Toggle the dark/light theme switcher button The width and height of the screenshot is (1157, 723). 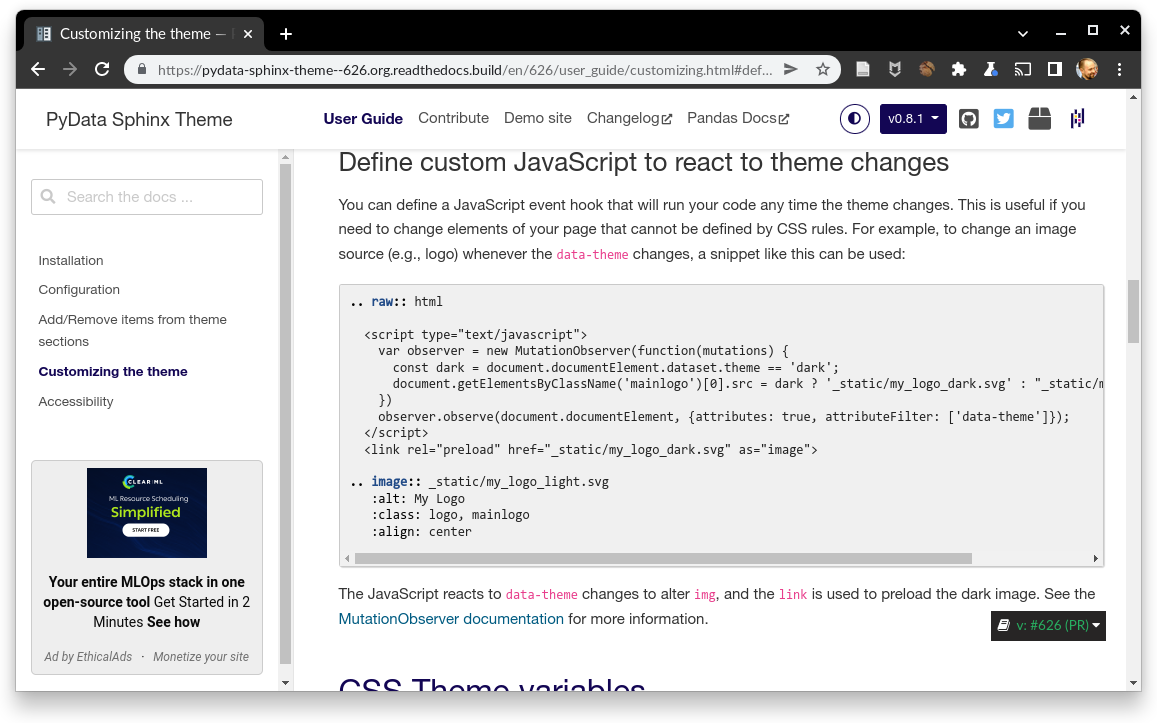point(854,119)
